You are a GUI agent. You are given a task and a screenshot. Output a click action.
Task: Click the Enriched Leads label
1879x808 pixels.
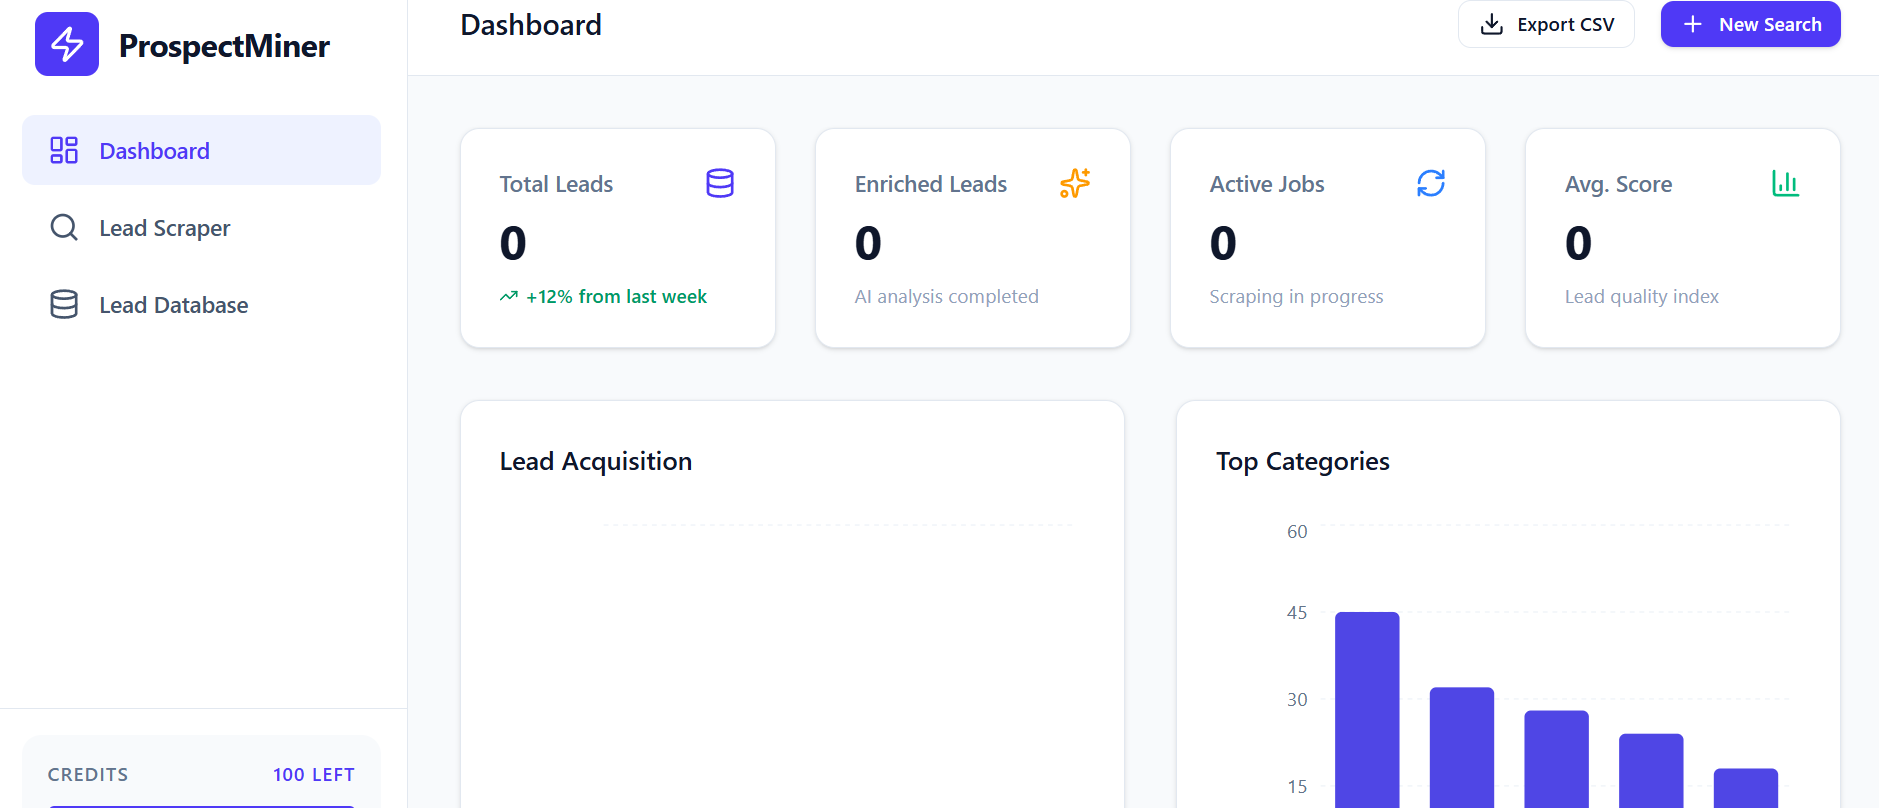click(931, 184)
